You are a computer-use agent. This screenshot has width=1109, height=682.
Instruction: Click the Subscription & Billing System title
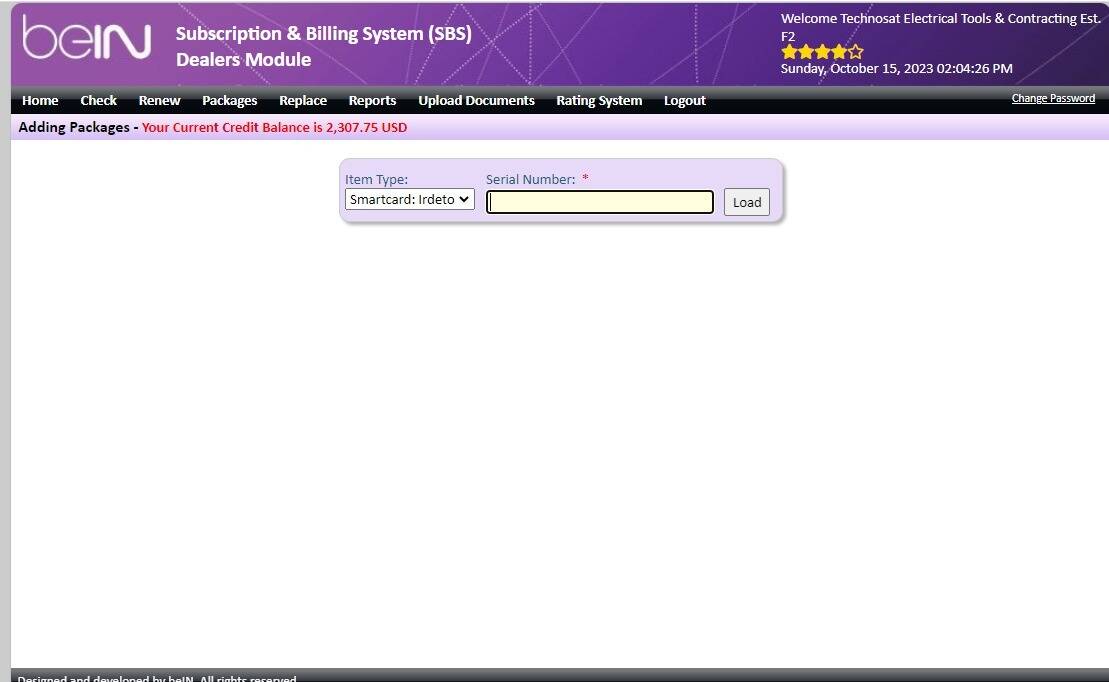(x=323, y=34)
